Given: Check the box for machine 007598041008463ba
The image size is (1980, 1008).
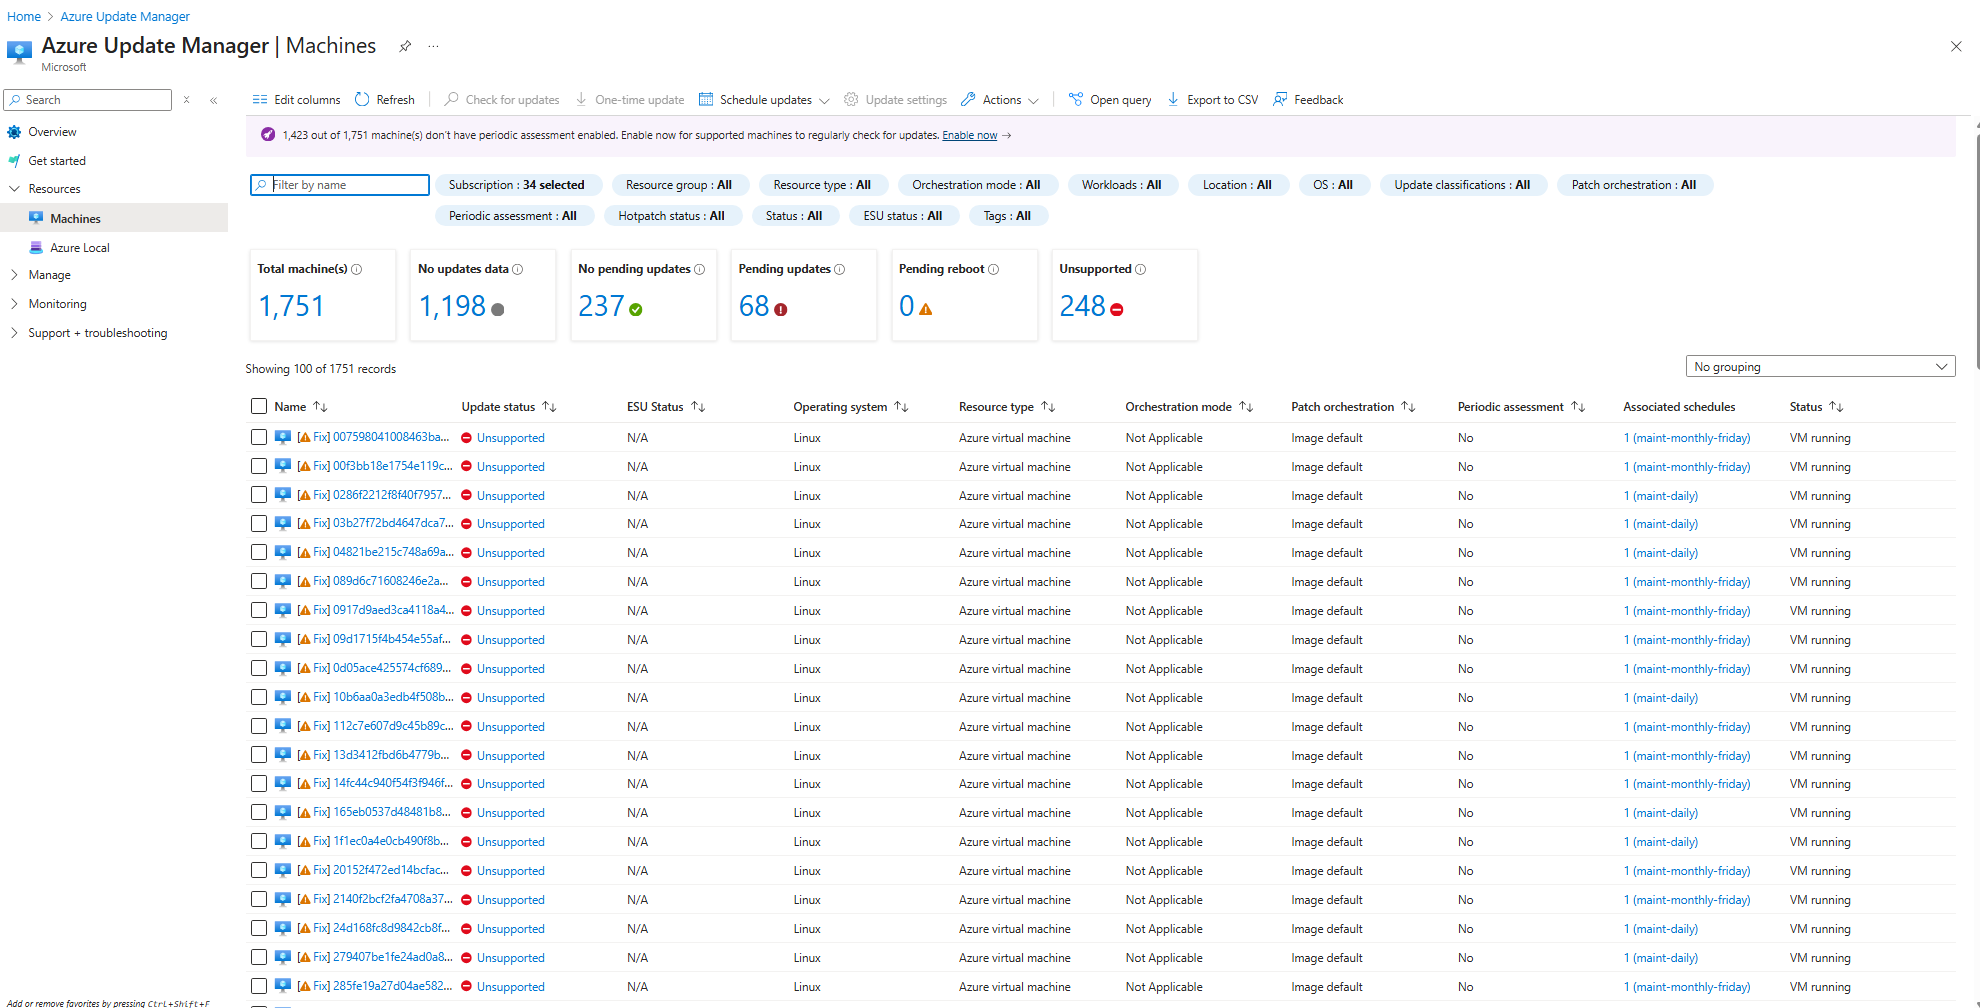Looking at the screenshot, I should click(259, 437).
